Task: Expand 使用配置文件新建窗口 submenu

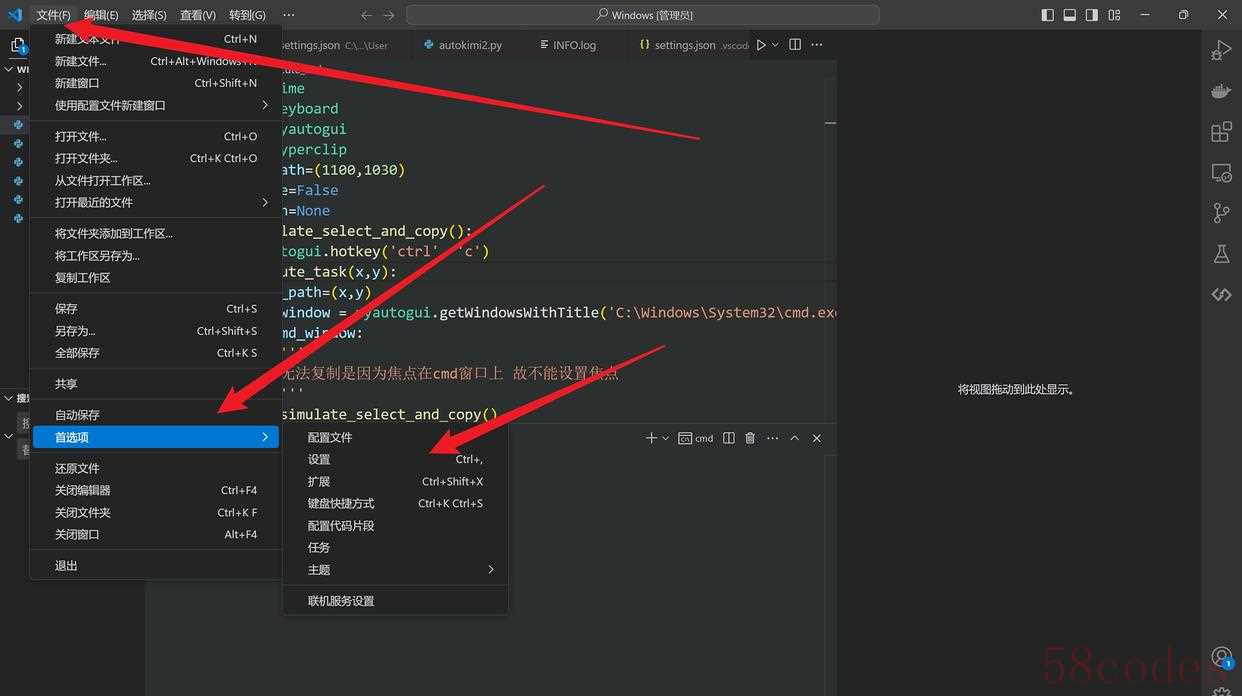Action: pos(156,106)
